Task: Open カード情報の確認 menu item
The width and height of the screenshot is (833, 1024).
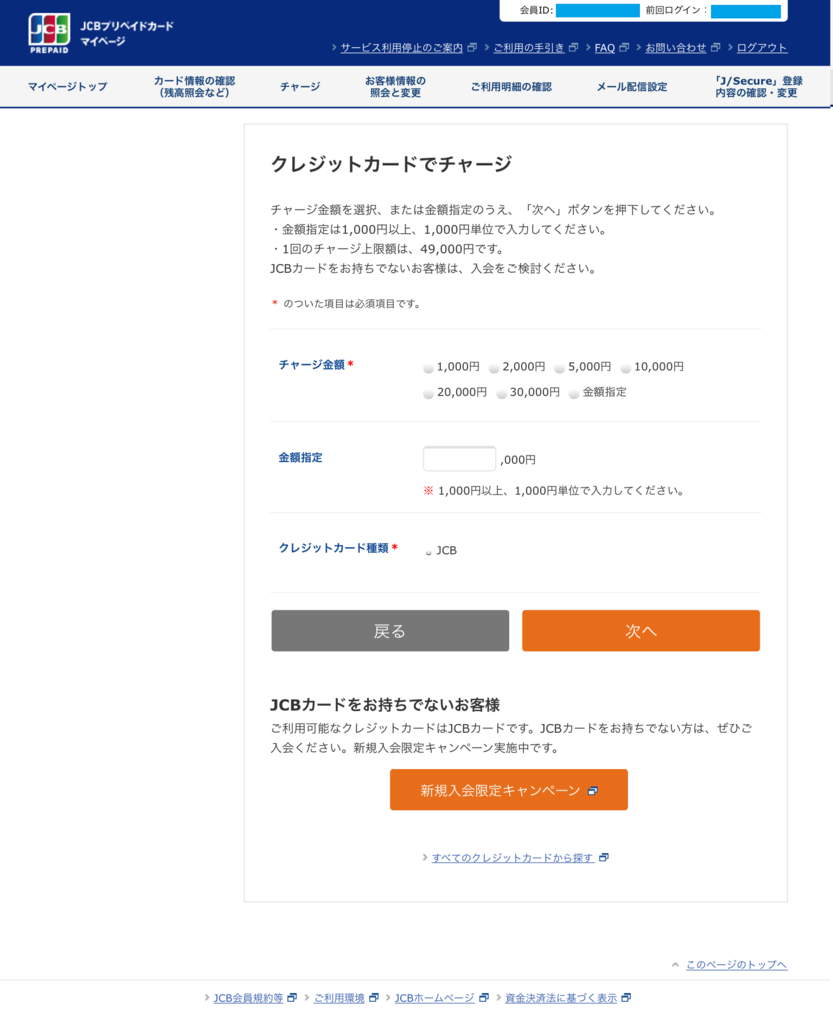Action: click(195, 86)
